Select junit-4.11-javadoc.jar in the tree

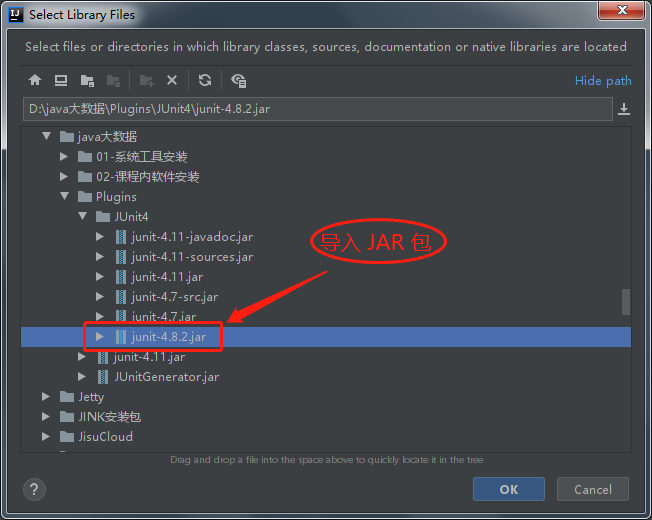(192, 237)
